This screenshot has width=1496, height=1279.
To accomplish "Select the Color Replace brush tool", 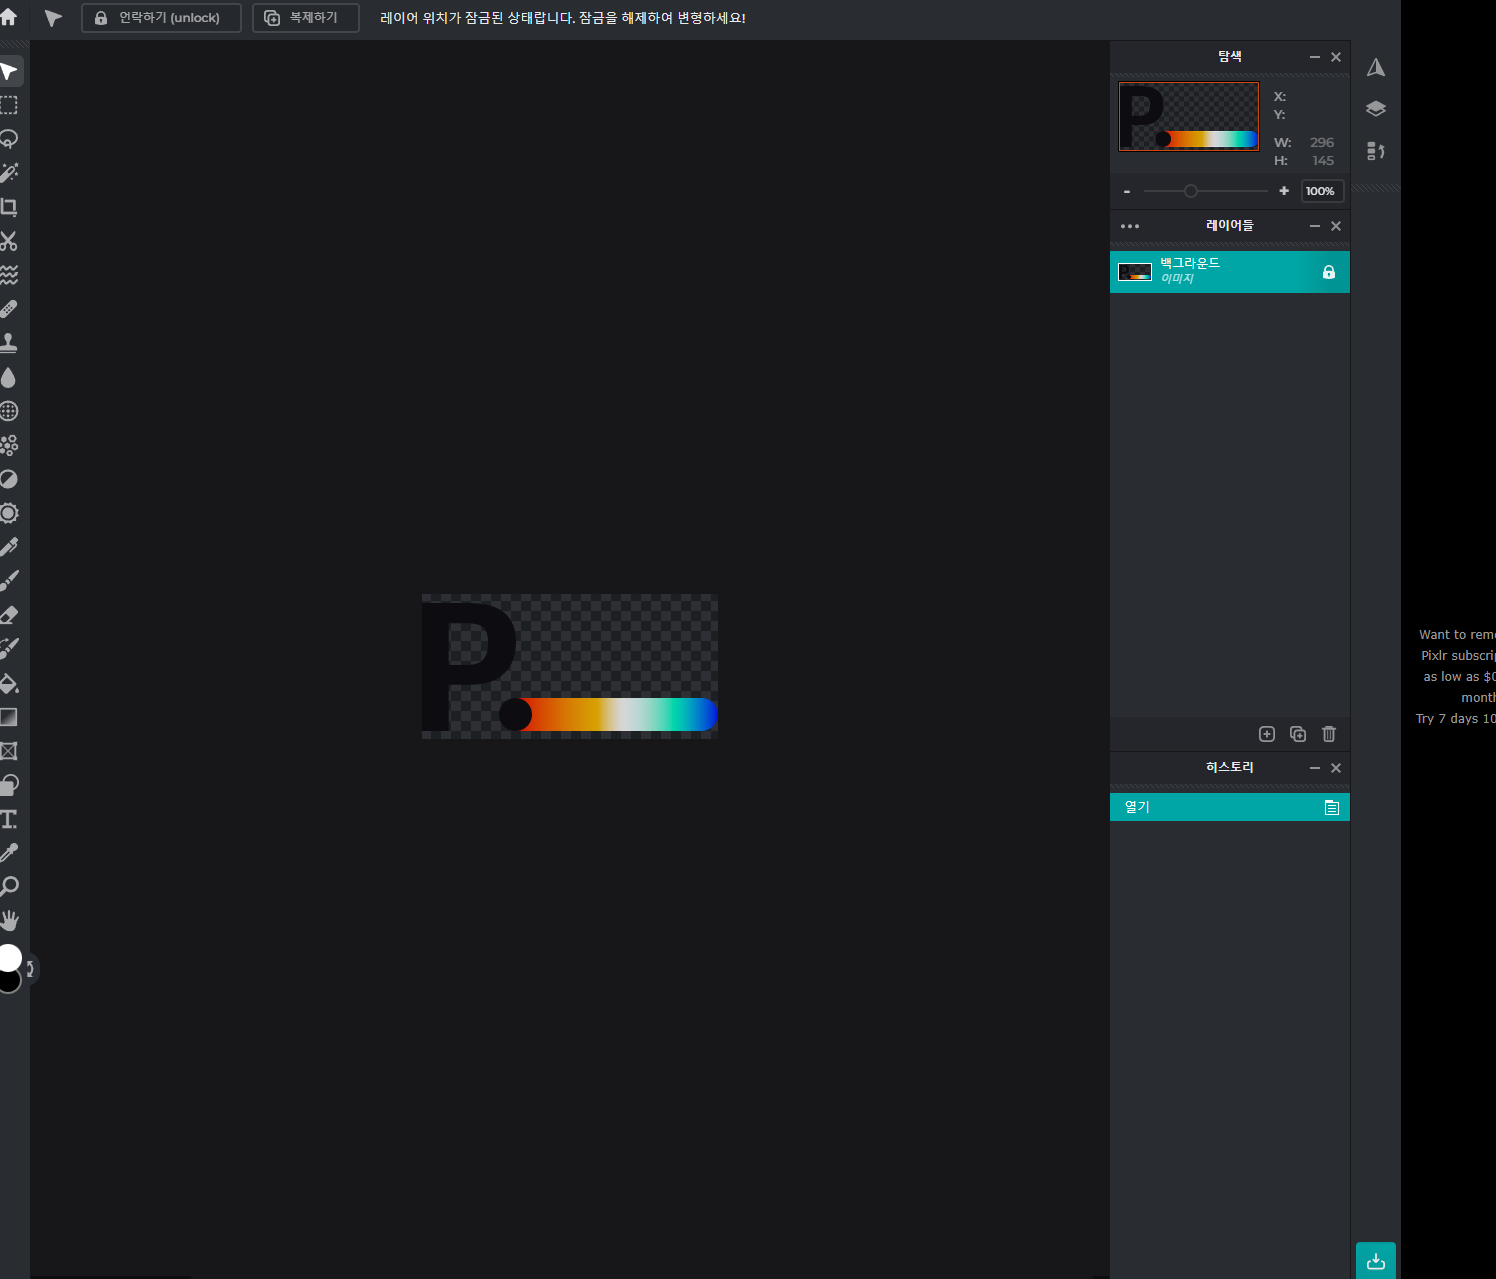I will click(x=9, y=649).
